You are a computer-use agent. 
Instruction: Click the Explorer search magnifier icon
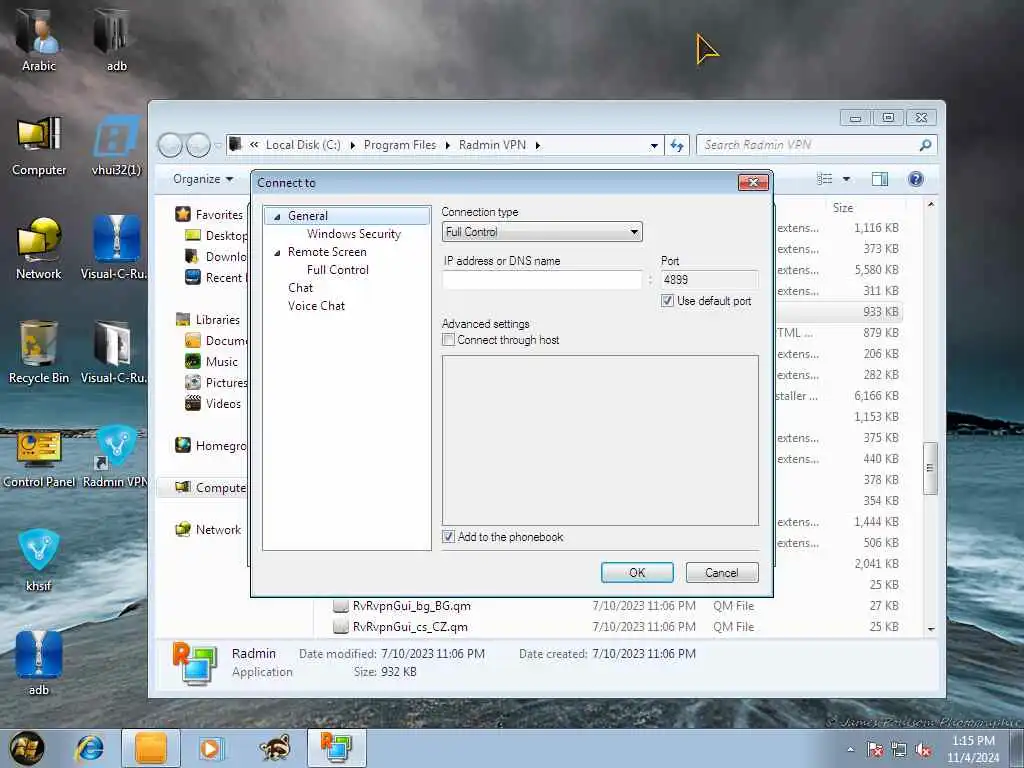(925, 145)
